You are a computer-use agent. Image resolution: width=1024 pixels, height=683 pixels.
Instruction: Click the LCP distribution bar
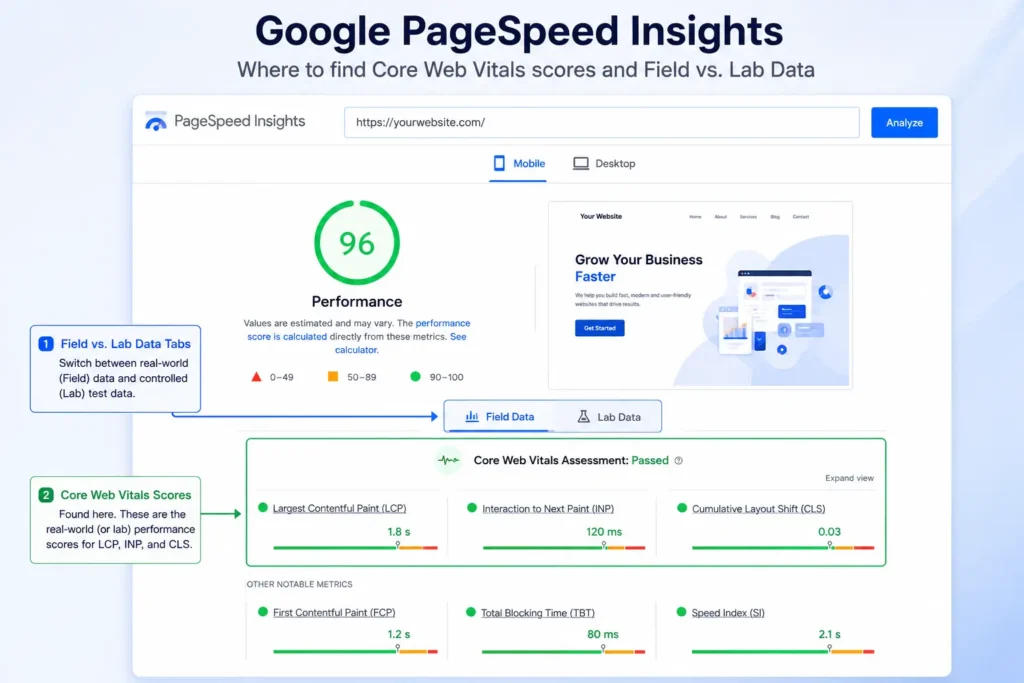355,547
